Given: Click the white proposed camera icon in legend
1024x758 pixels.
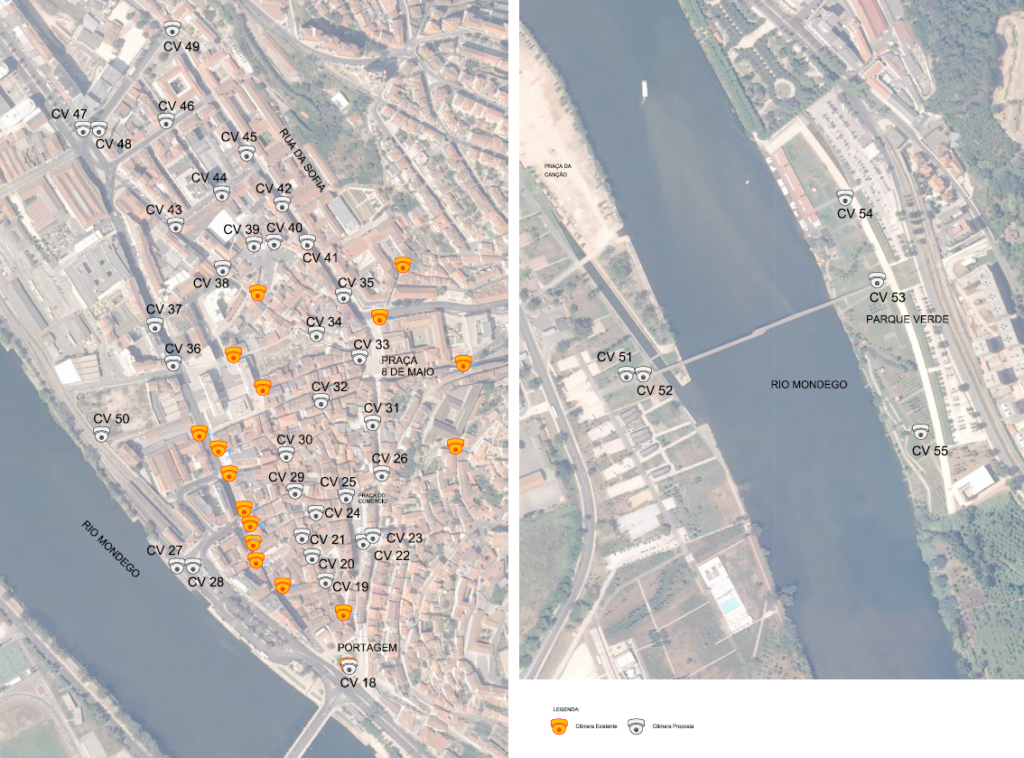Looking at the screenshot, I should click(x=636, y=726).
